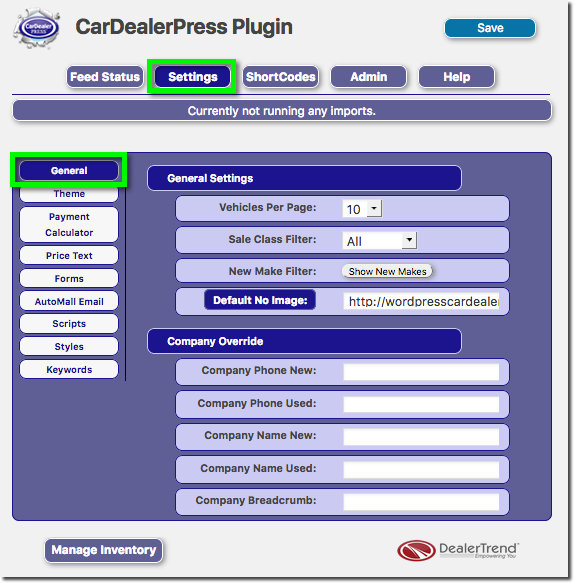Focus the Company Breadcrumb input field

[x=421, y=502]
